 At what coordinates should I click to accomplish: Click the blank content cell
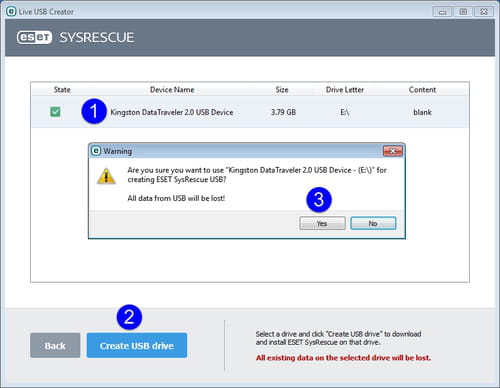(422, 112)
